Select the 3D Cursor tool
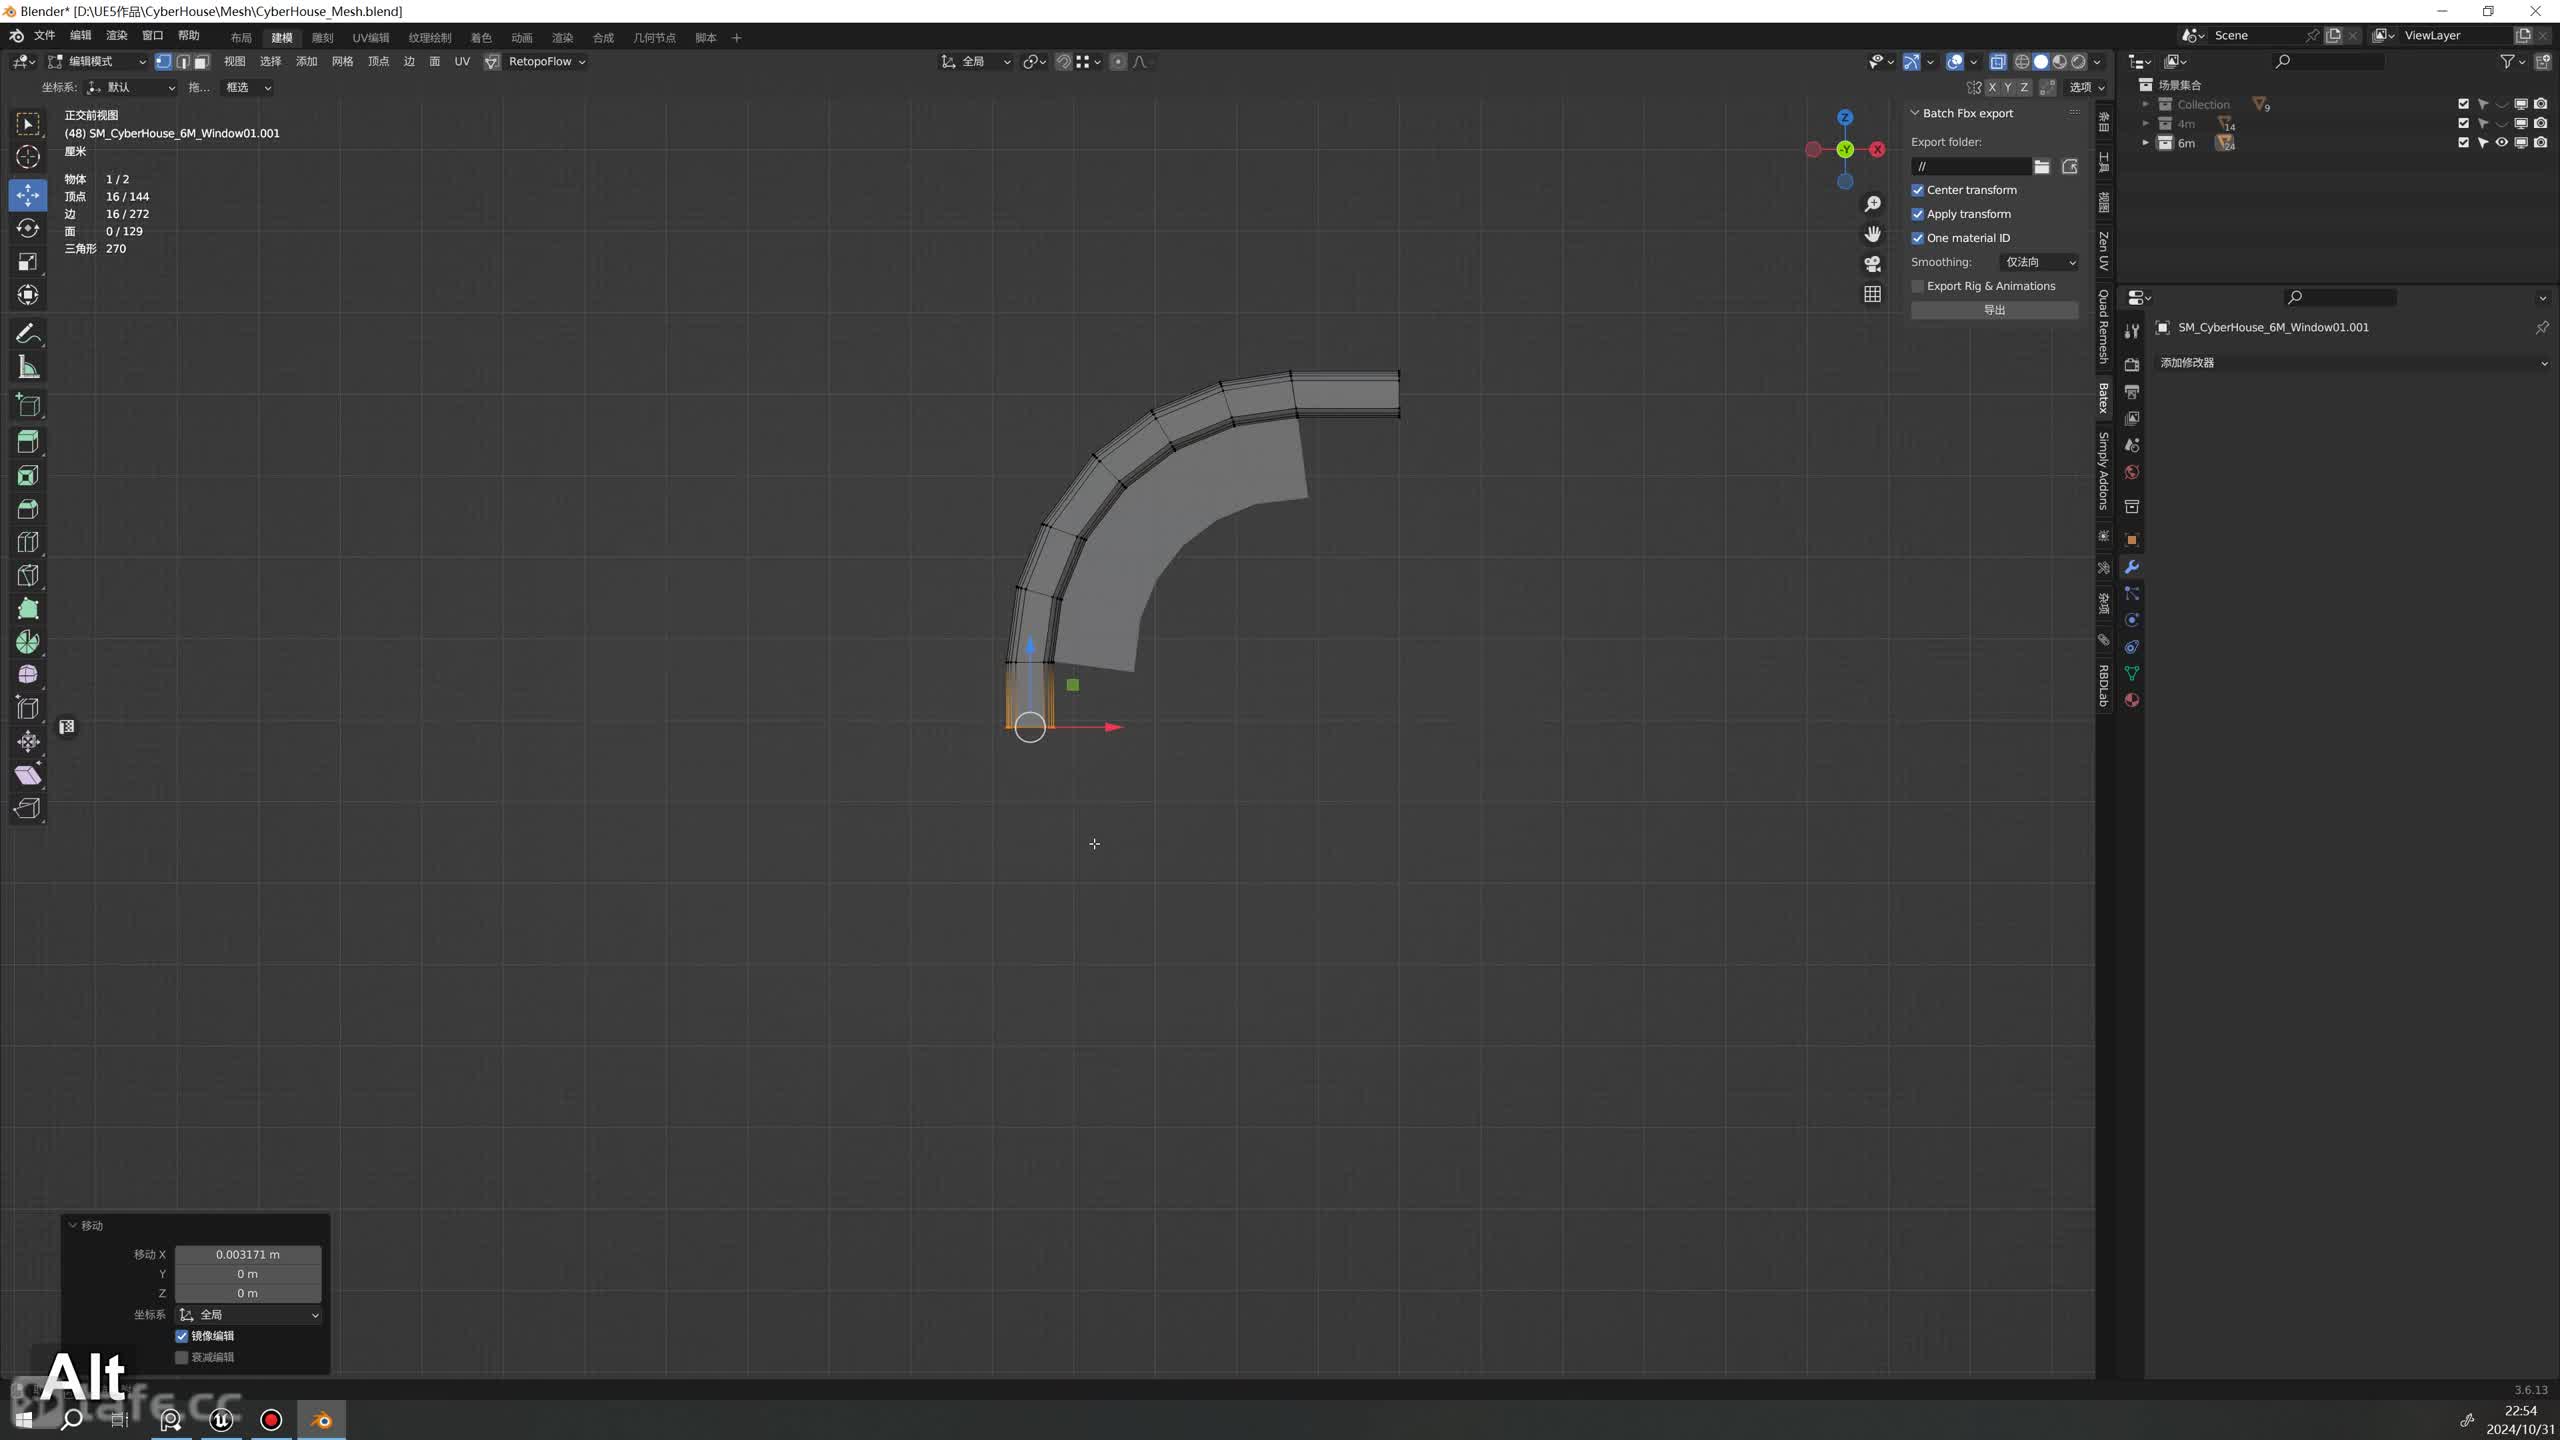Viewport: 2560px width, 1440px height. [28, 157]
